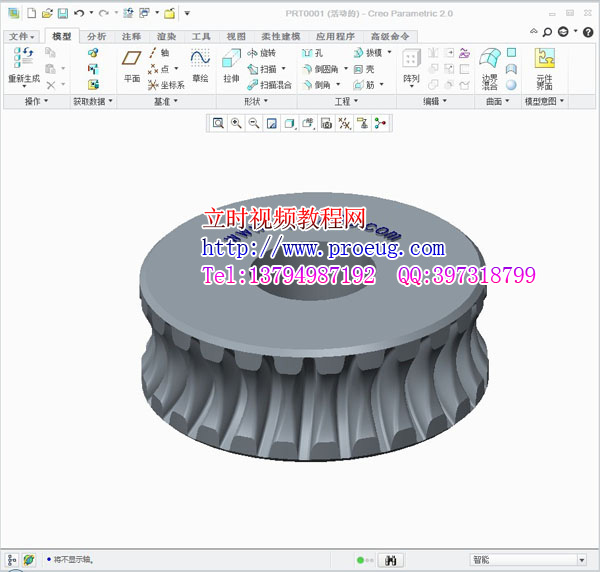The width and height of the screenshot is (600, 572).
Task: Select the 坐标系 (Coordinate System) tool
Action: [x=166, y=85]
